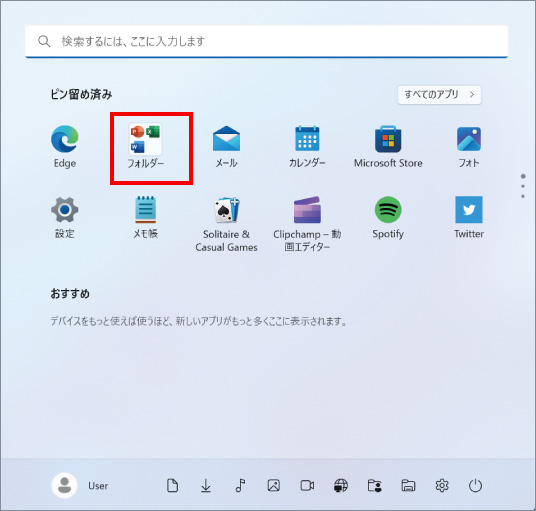Viewport: 536px width, 511px height.
Task: Go to next page of pinned apps dots
Action: pos(523,186)
